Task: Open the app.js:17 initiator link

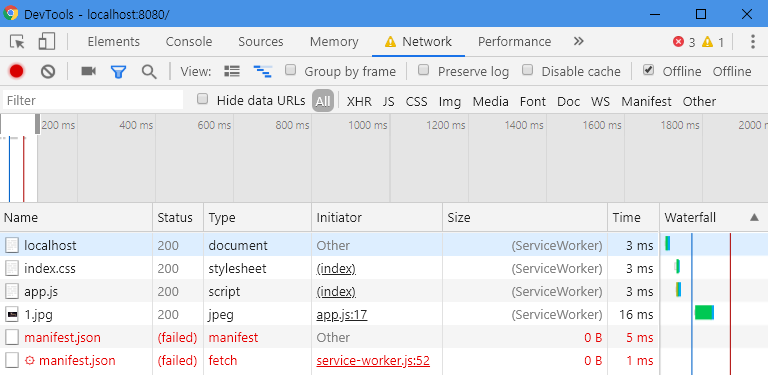Action: [342, 315]
